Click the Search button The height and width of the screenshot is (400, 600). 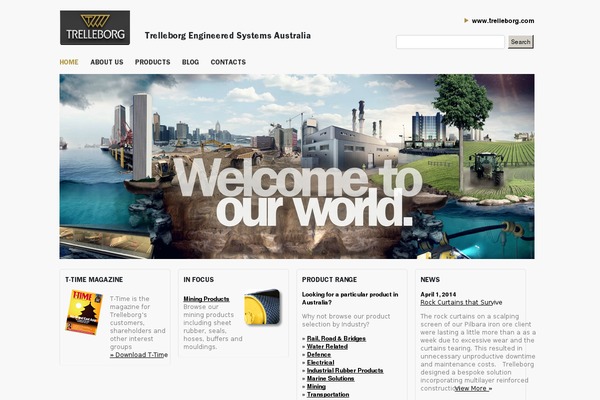pos(521,42)
